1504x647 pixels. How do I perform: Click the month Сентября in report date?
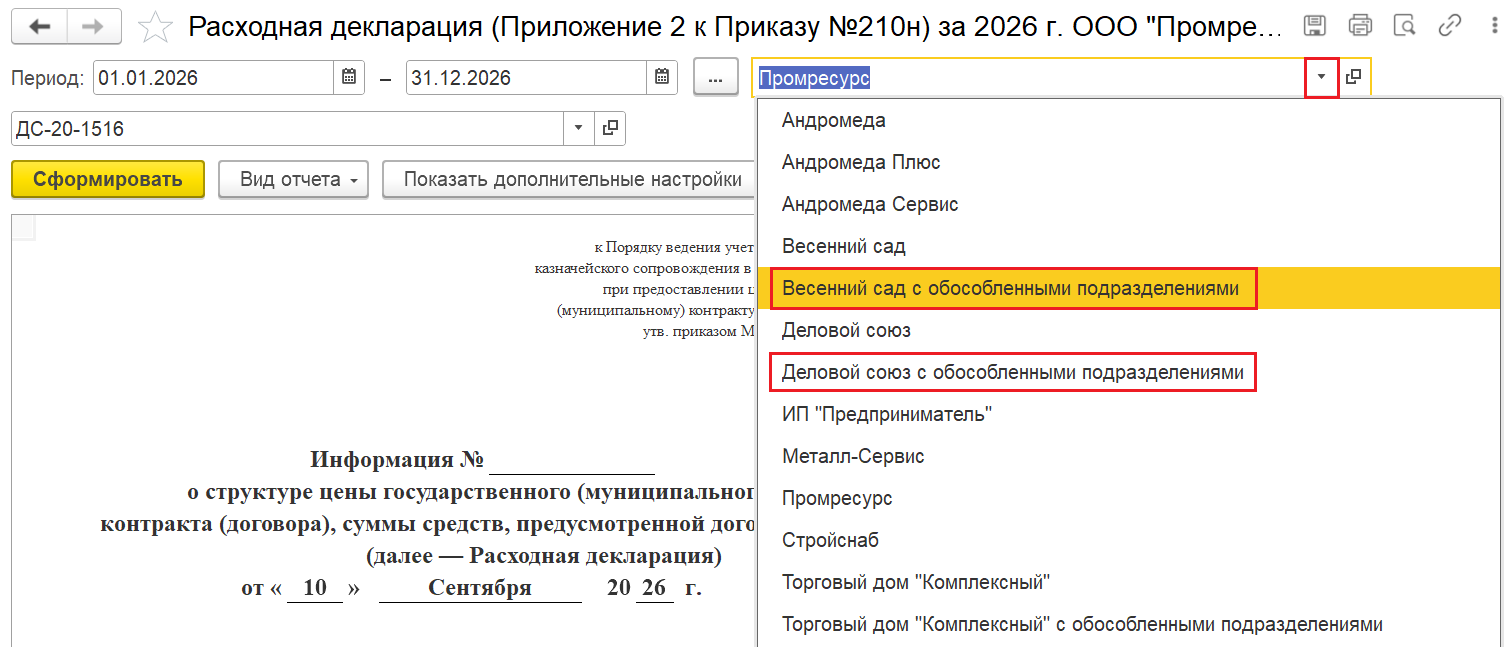pyautogui.click(x=480, y=587)
